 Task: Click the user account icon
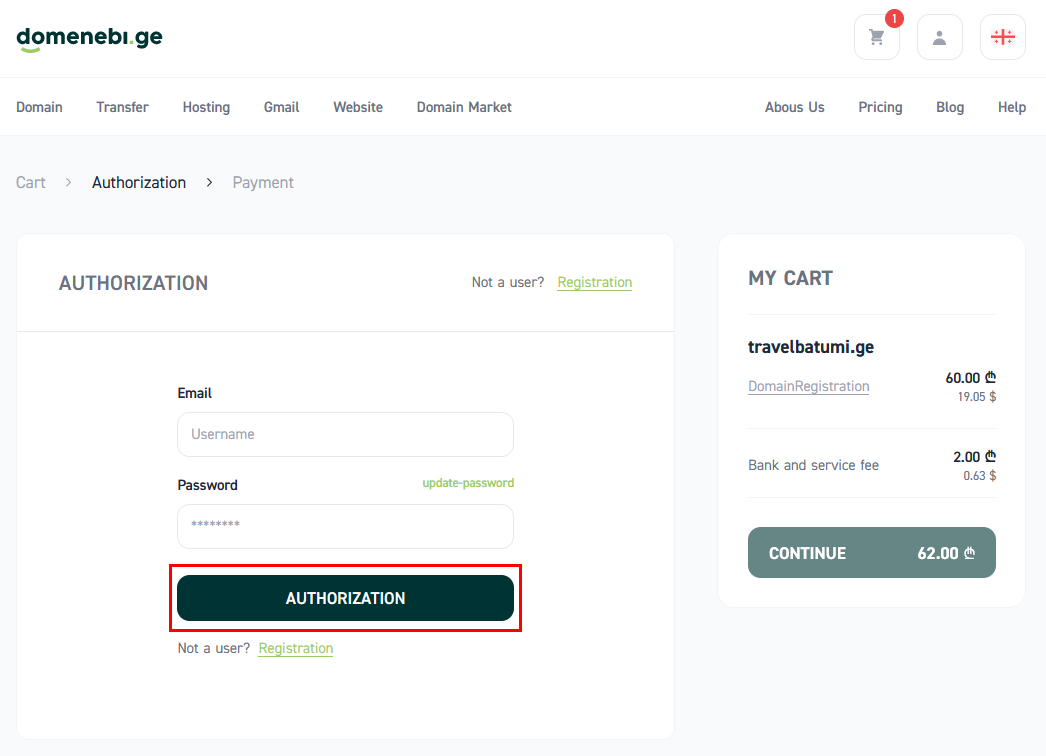click(939, 37)
